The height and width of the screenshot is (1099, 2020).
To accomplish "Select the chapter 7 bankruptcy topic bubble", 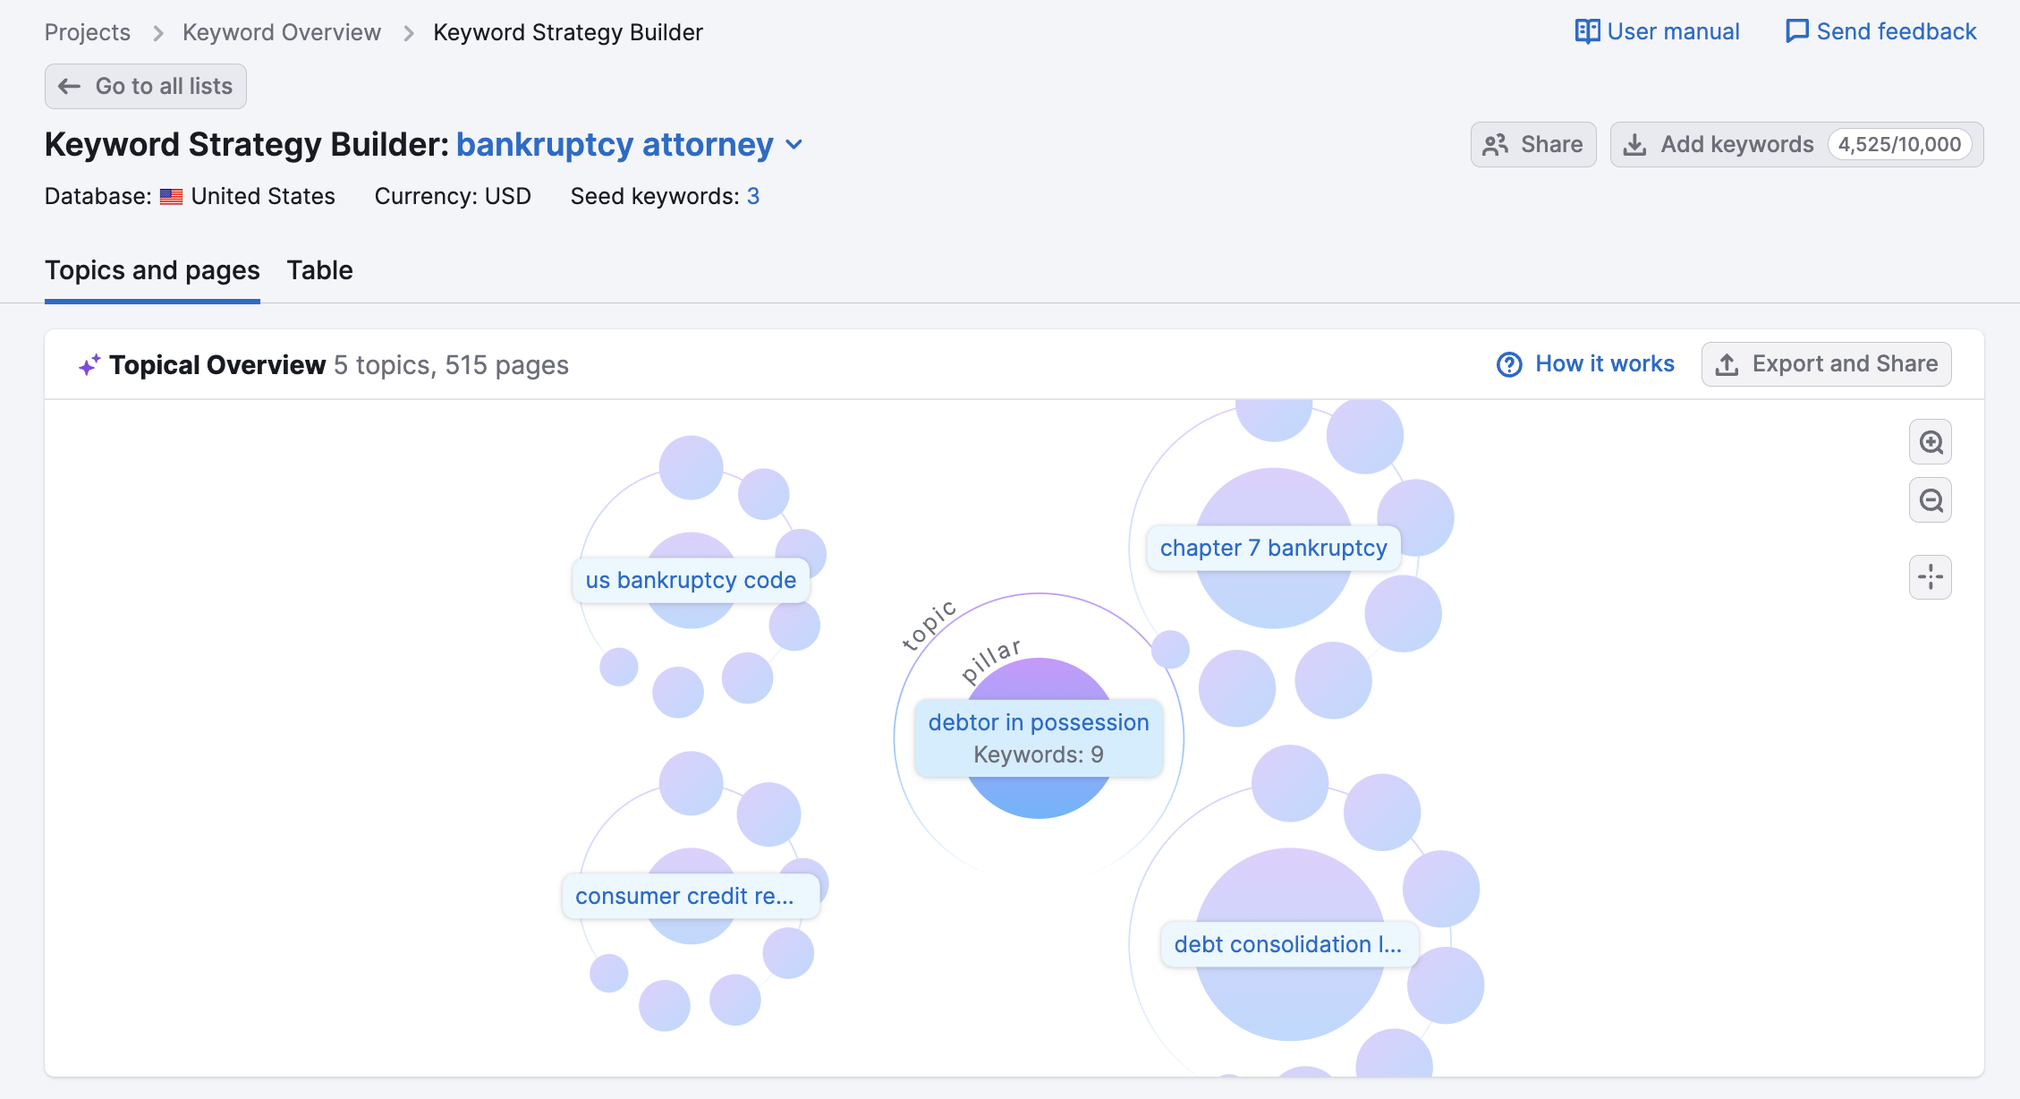I will [1272, 548].
